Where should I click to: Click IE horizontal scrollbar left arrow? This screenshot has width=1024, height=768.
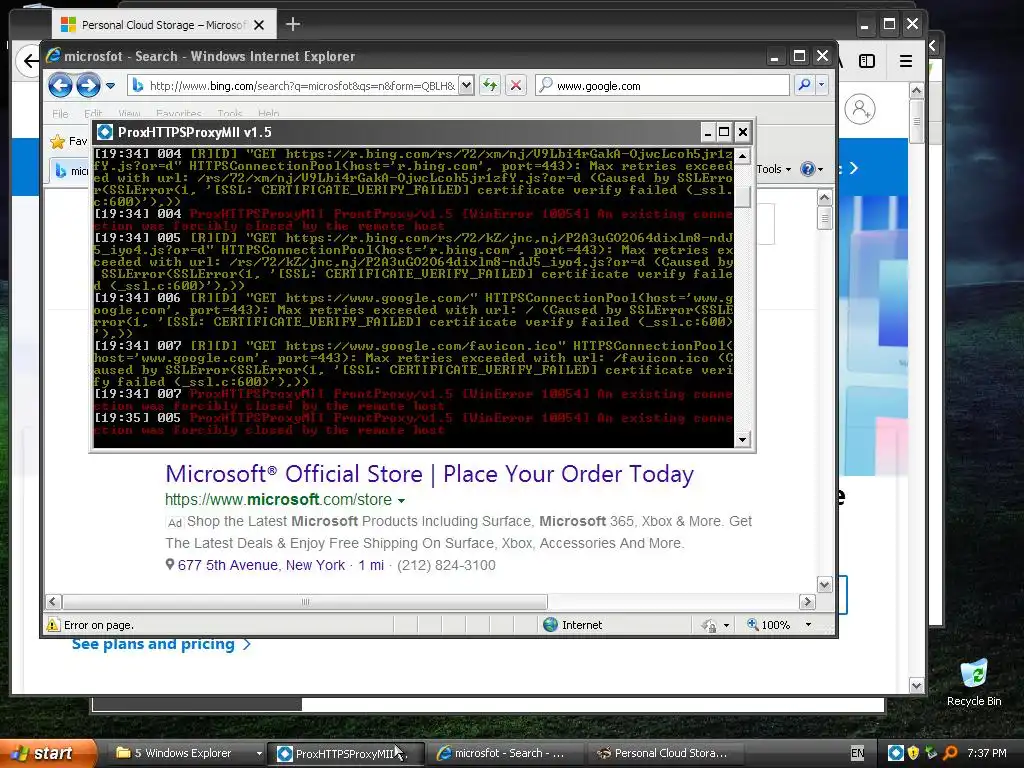54,601
